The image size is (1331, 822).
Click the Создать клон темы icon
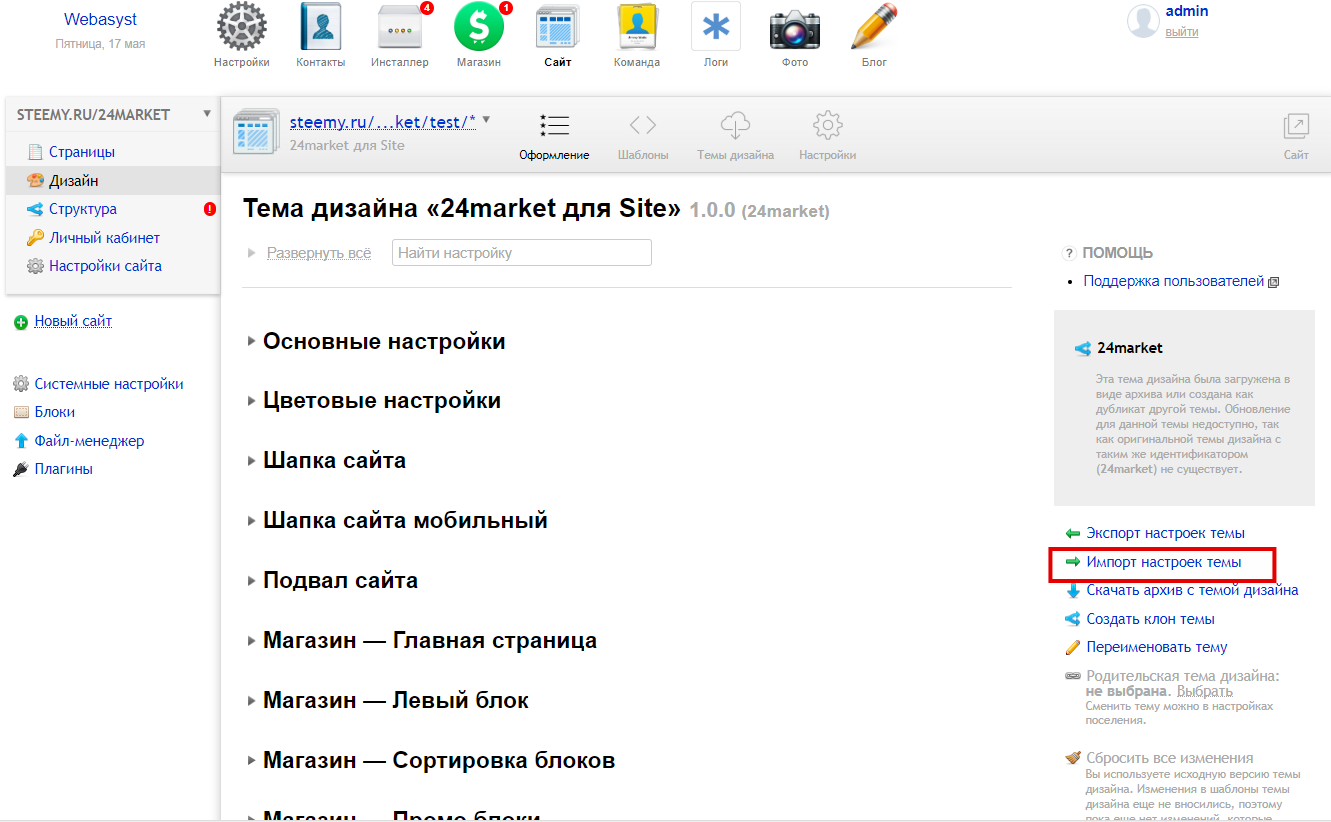click(x=1073, y=619)
